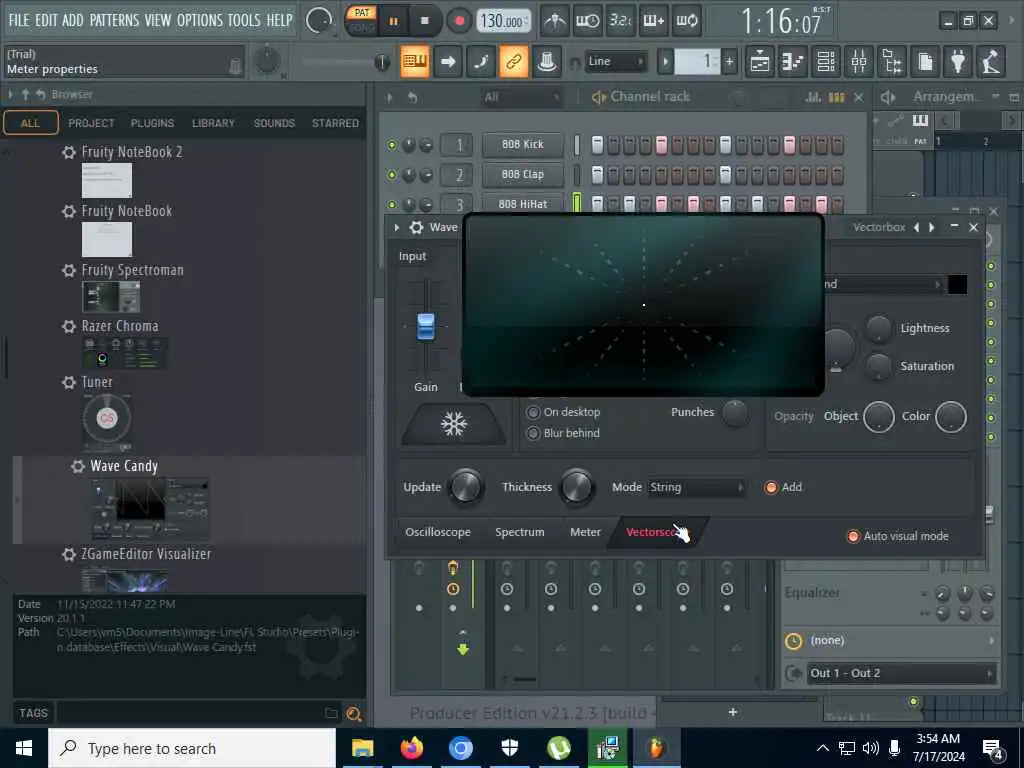Select next preset arrow beside Vectorbox
The width and height of the screenshot is (1024, 768).
tap(932, 227)
